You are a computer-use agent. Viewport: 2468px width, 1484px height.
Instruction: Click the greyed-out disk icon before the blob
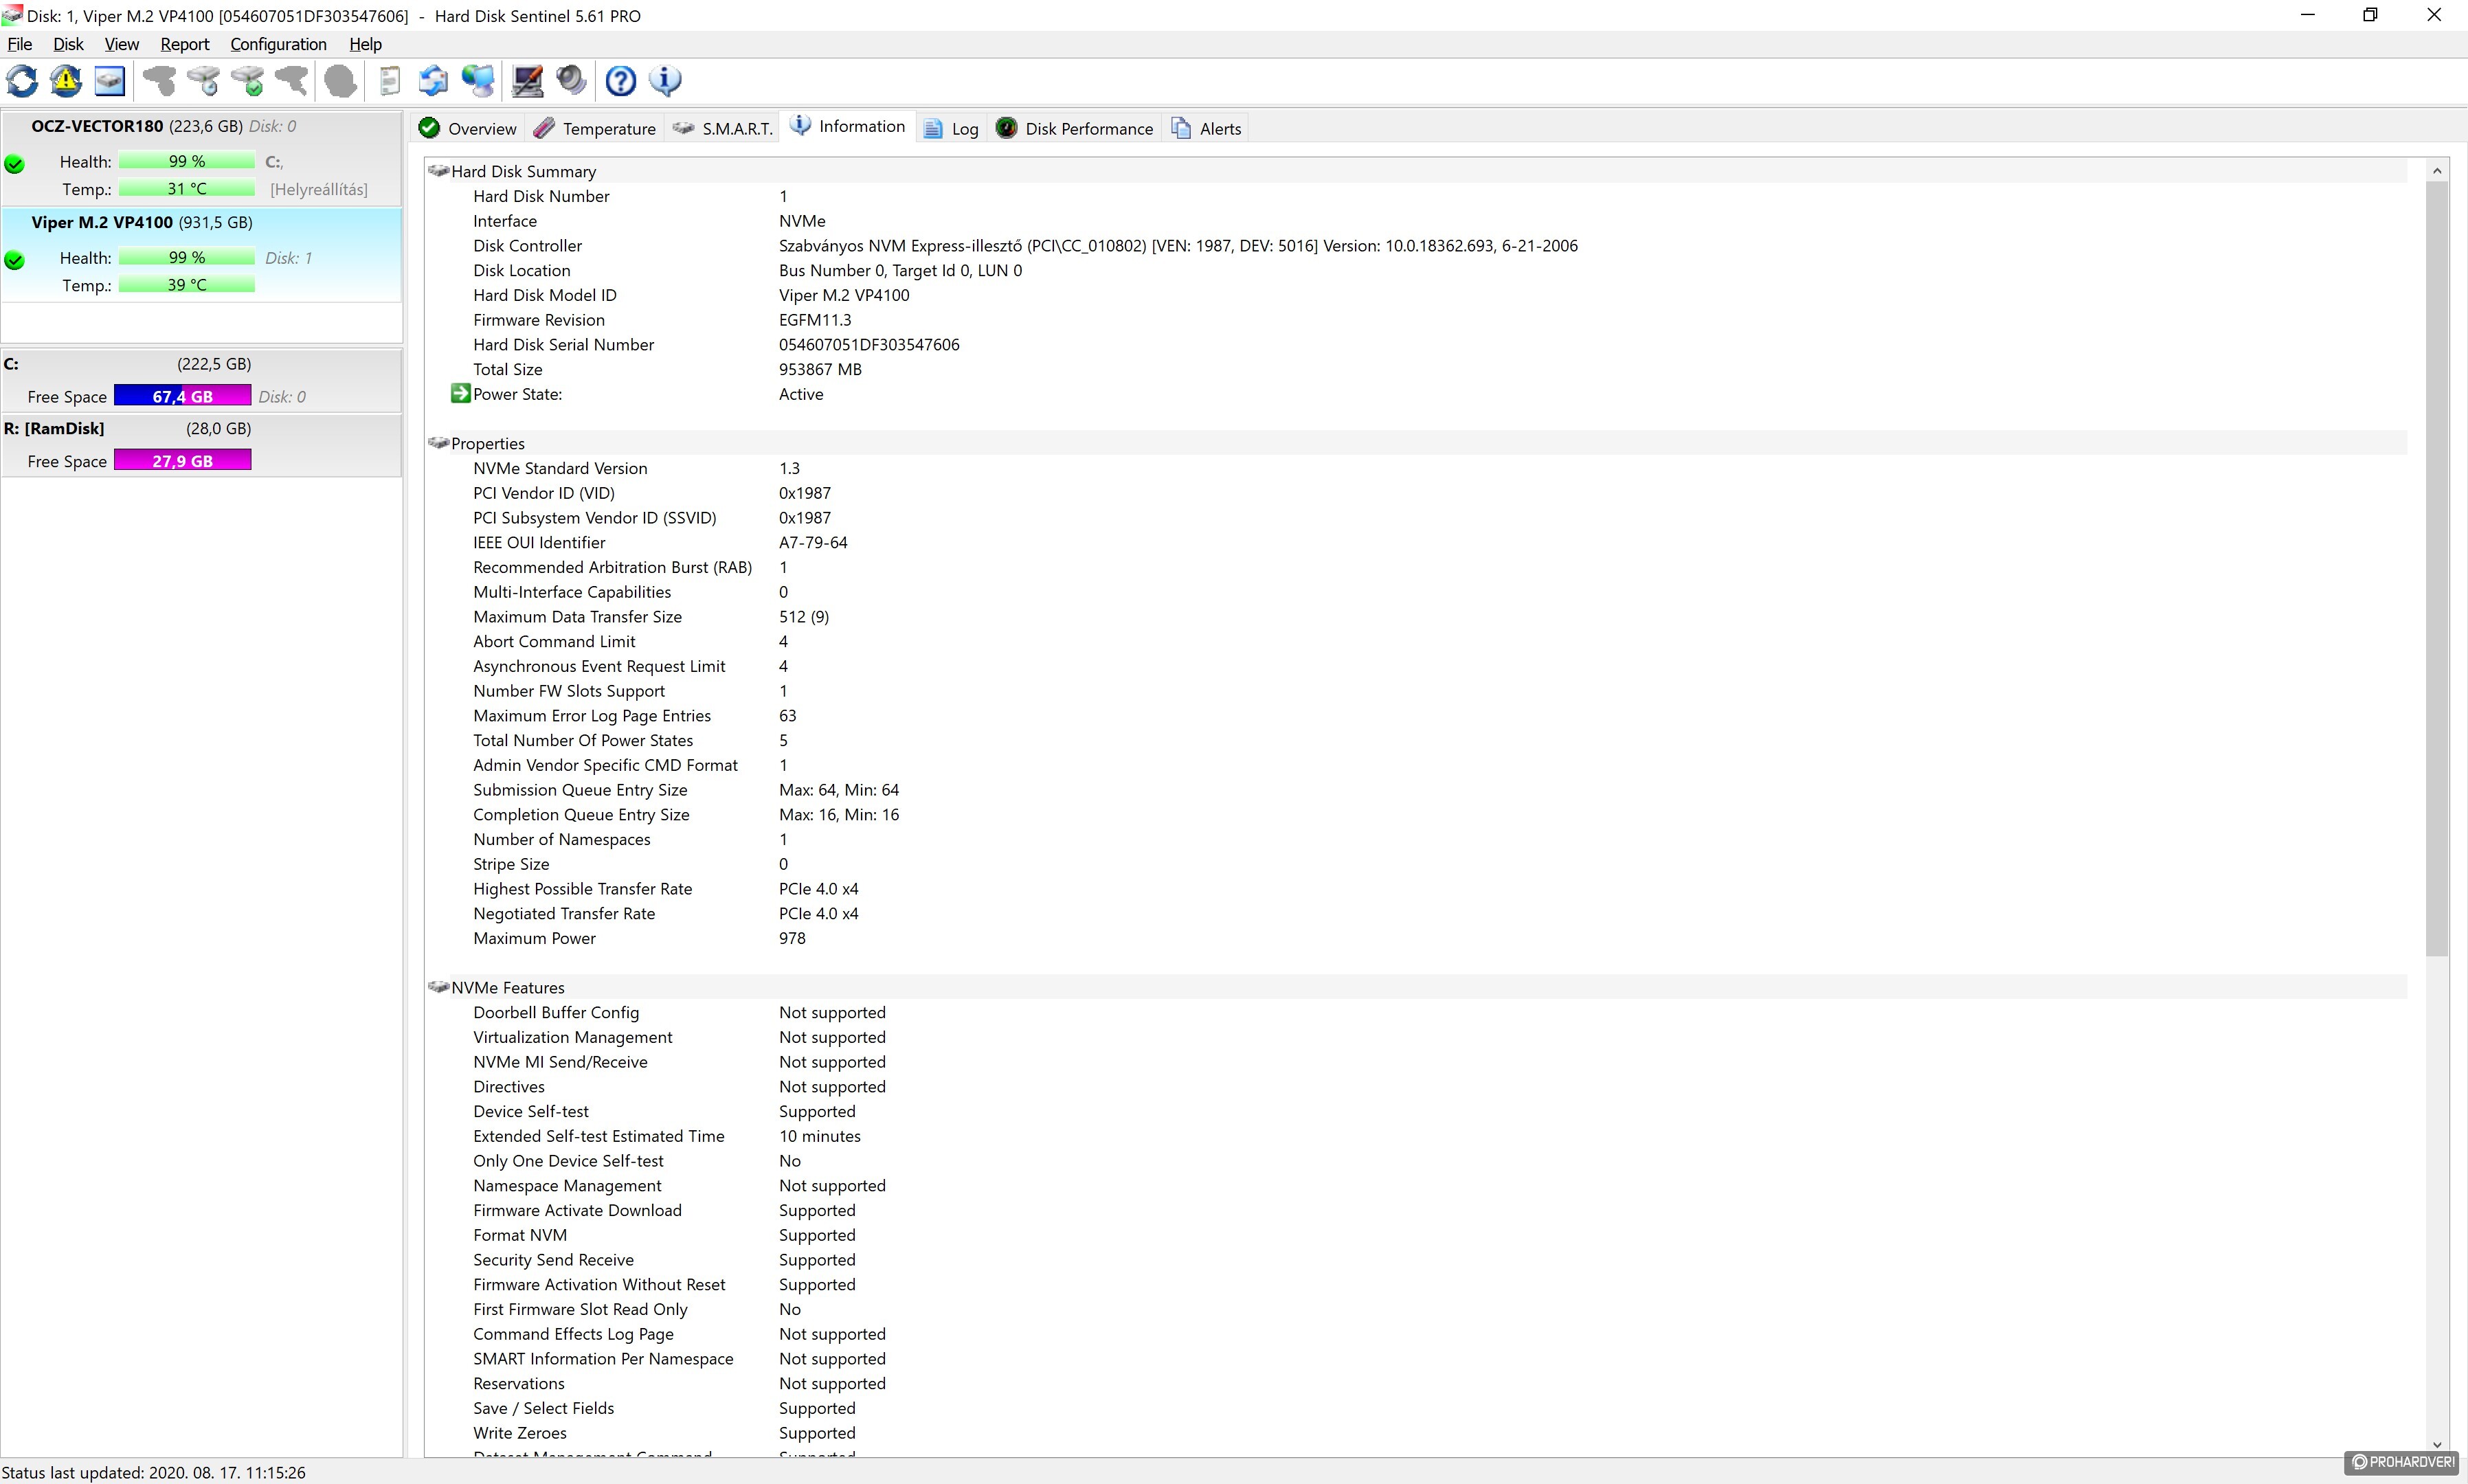[291, 81]
